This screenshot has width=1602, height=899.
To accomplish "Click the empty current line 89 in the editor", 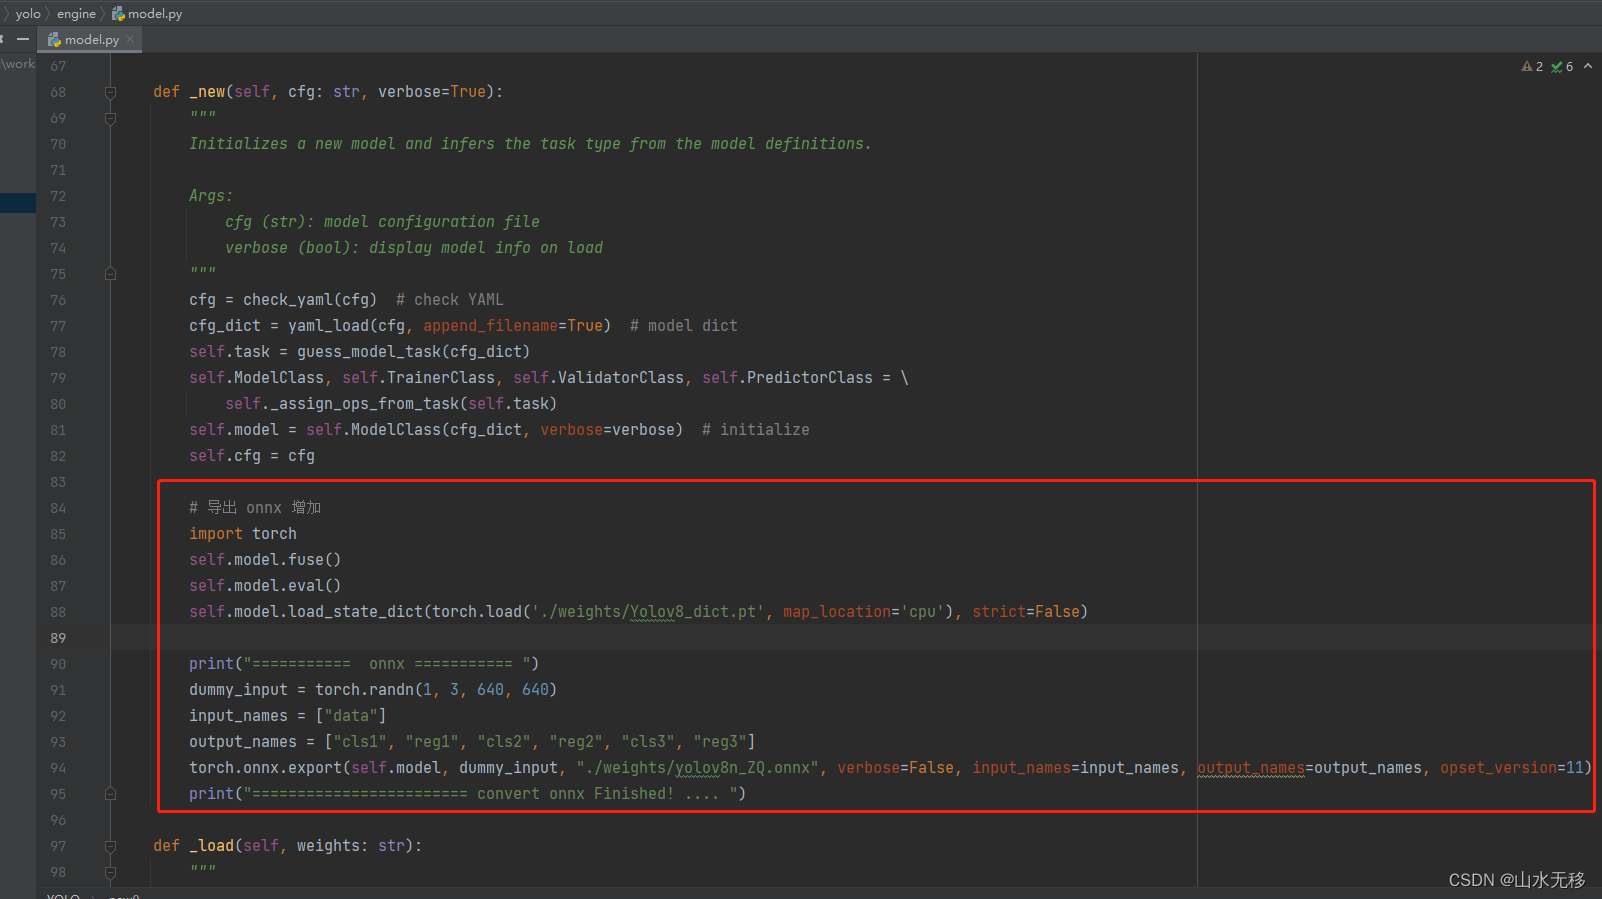I will [855, 638].
